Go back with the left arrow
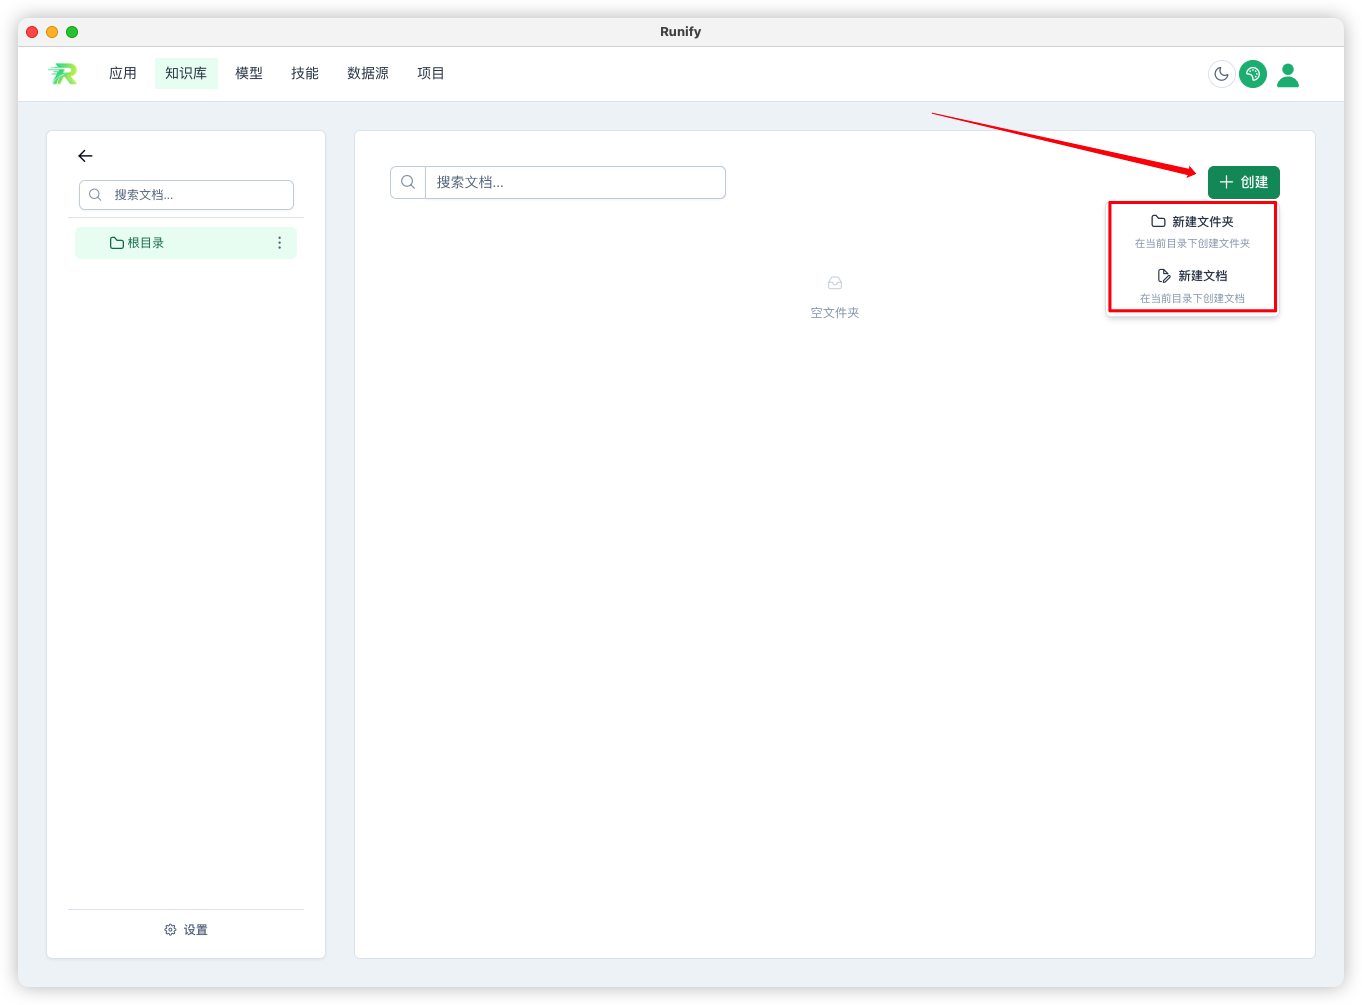The image size is (1362, 1005). (x=85, y=156)
